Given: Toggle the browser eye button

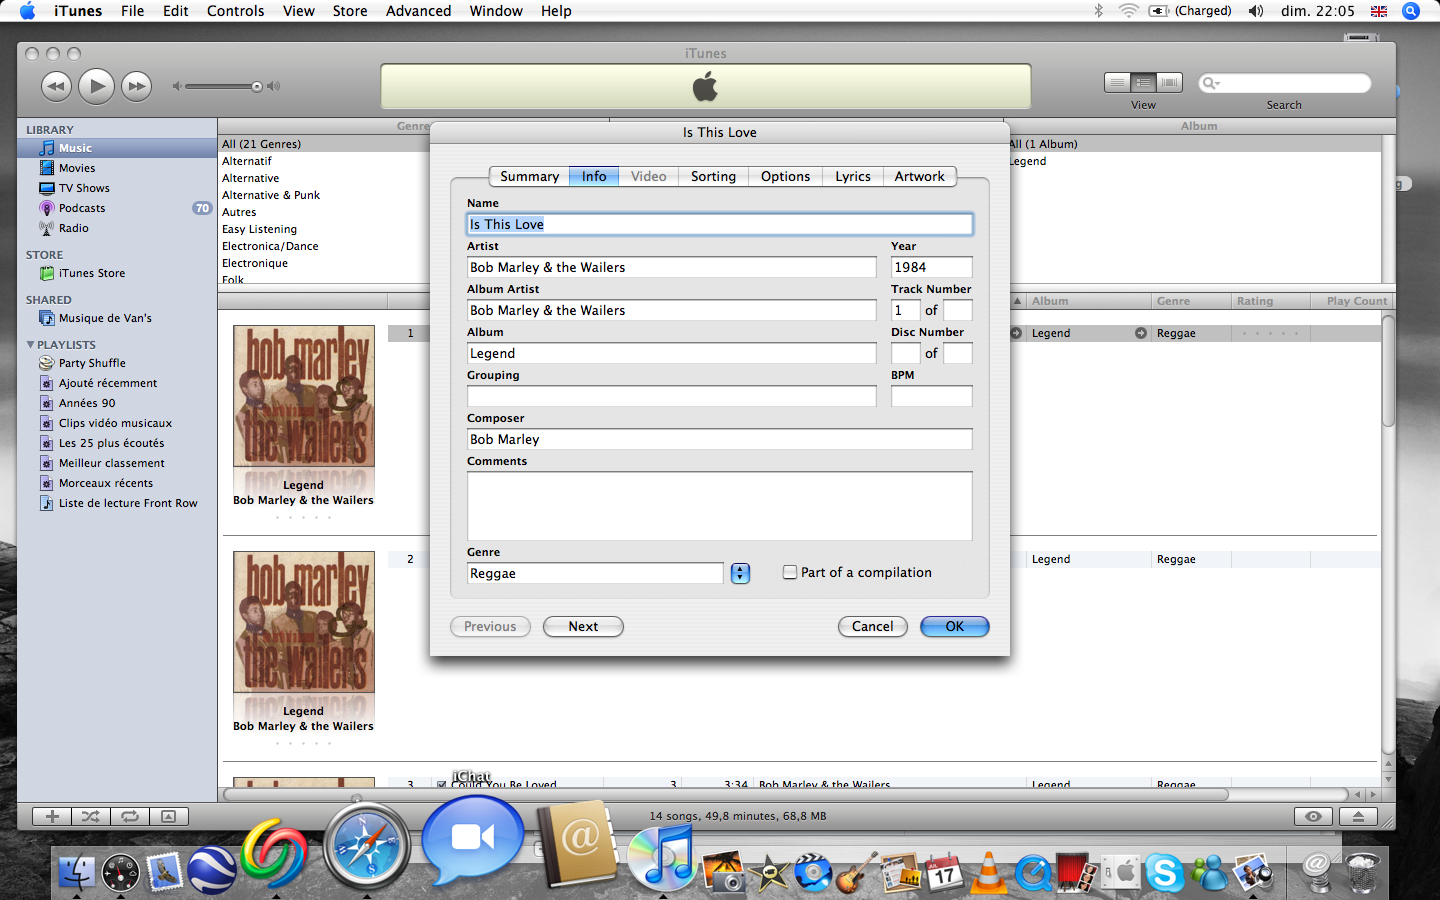Looking at the screenshot, I should (1313, 816).
